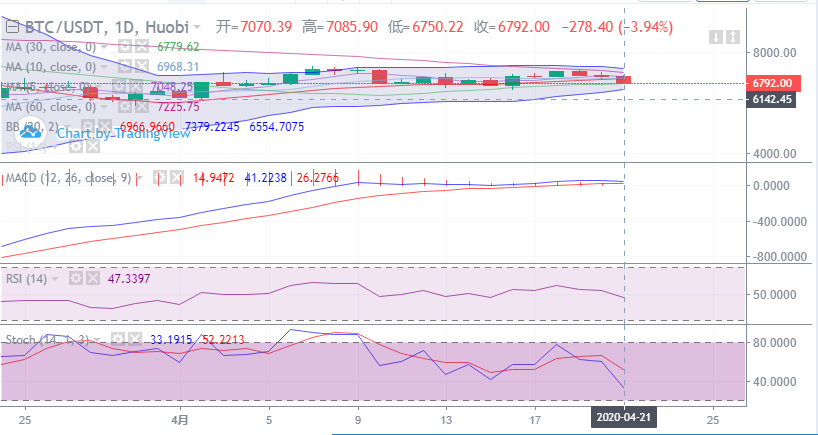
Task: Remove MA (5, close, 0) indicator
Action: click(x=136, y=87)
